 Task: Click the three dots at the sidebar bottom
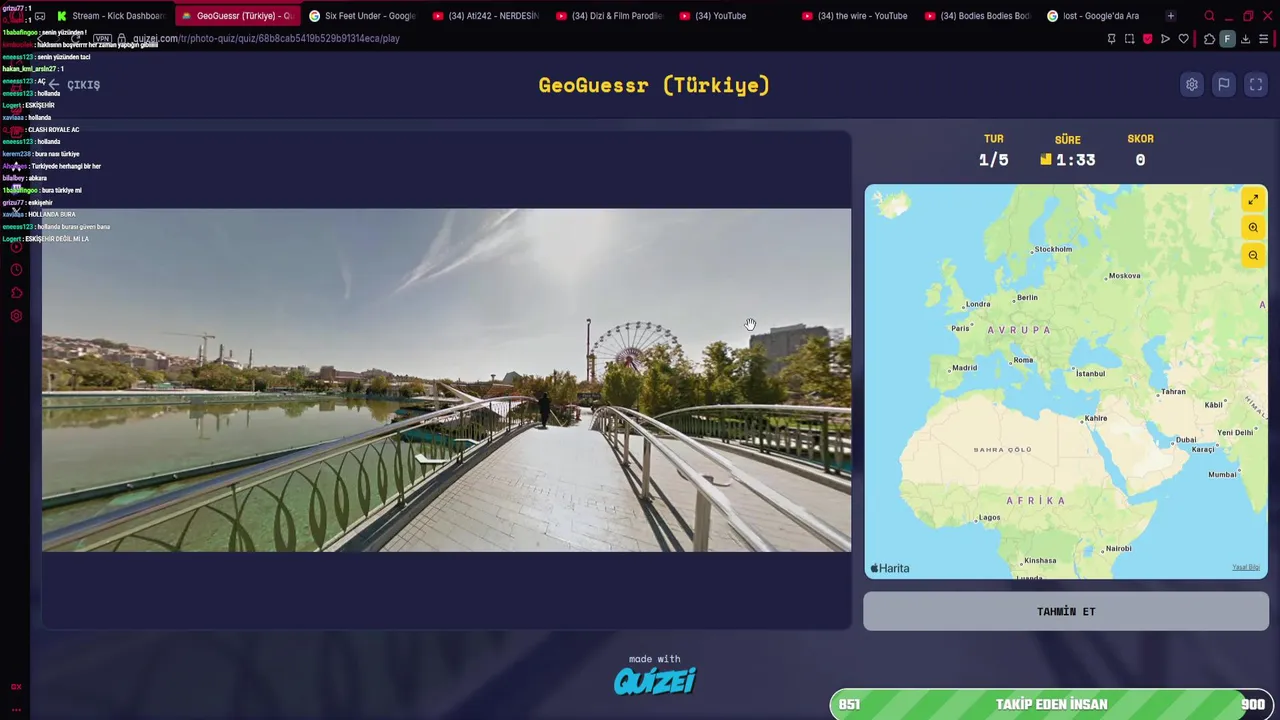[x=16, y=709]
